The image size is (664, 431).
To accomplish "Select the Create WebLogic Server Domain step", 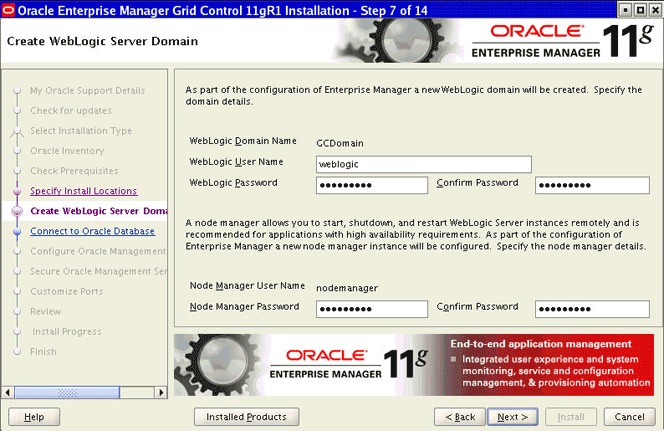I will point(99,211).
